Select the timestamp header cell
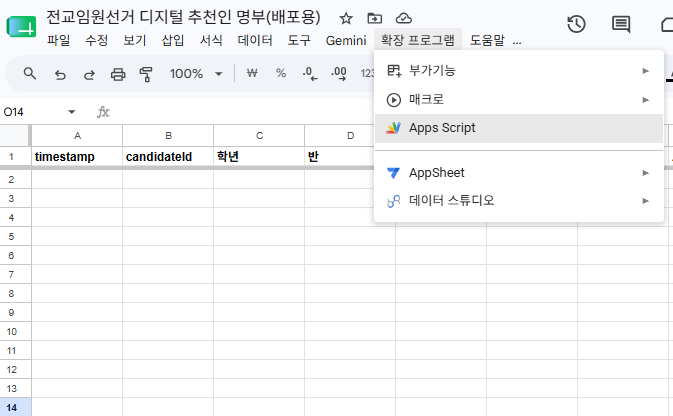673x416 pixels. coord(77,157)
